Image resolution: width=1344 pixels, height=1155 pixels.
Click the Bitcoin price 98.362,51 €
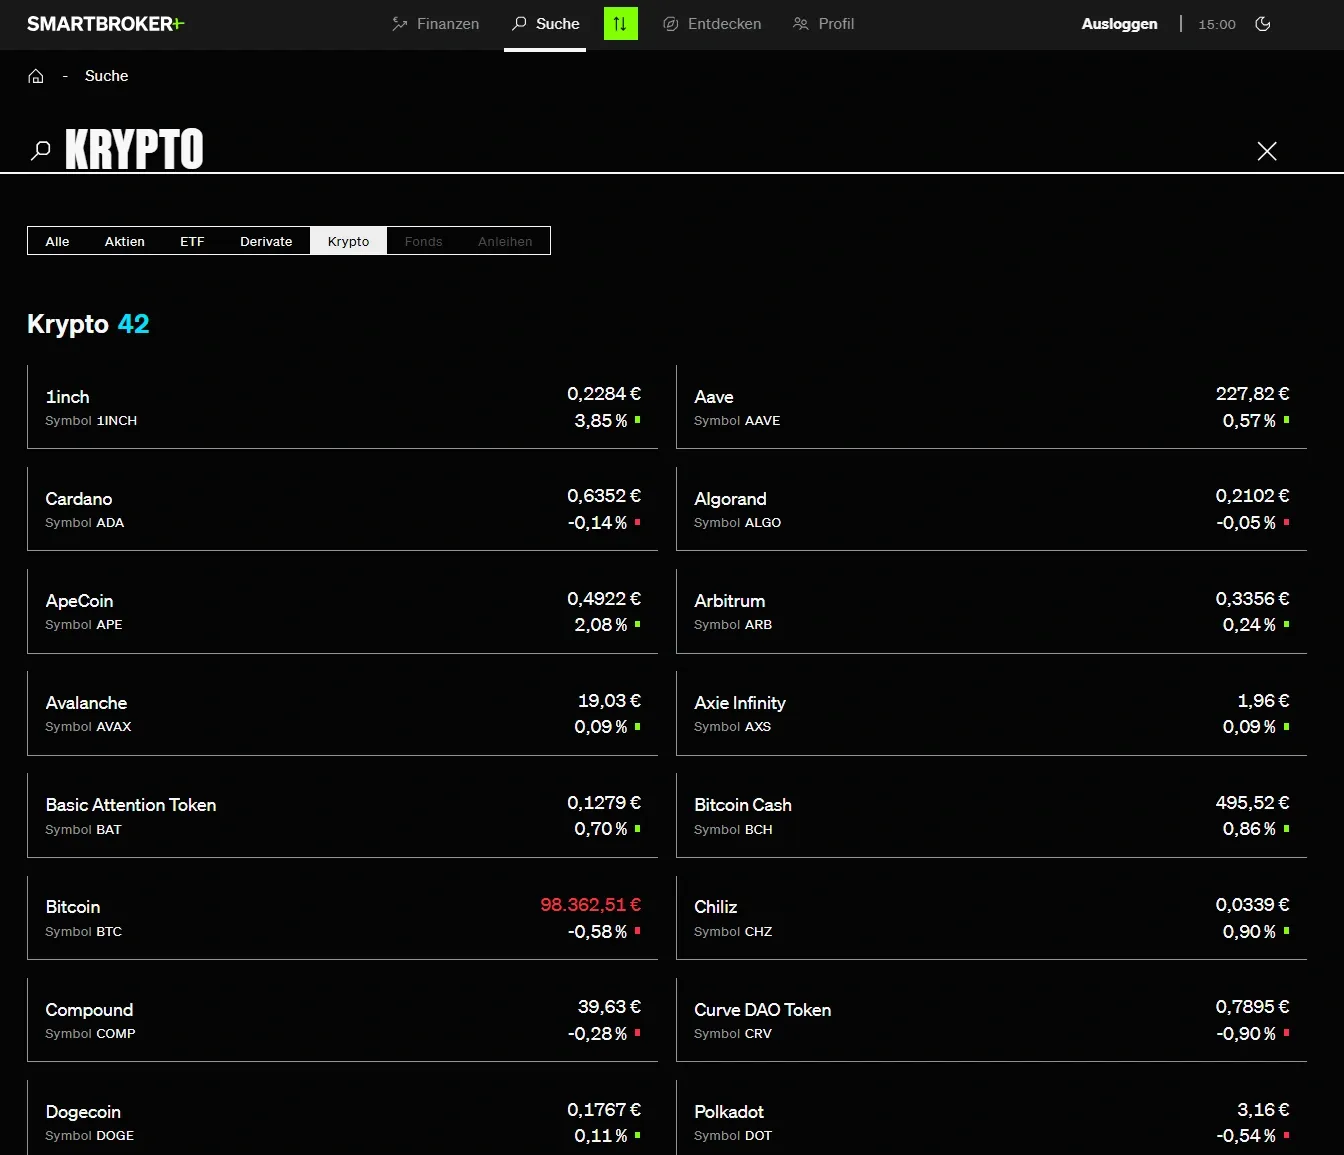click(x=590, y=905)
